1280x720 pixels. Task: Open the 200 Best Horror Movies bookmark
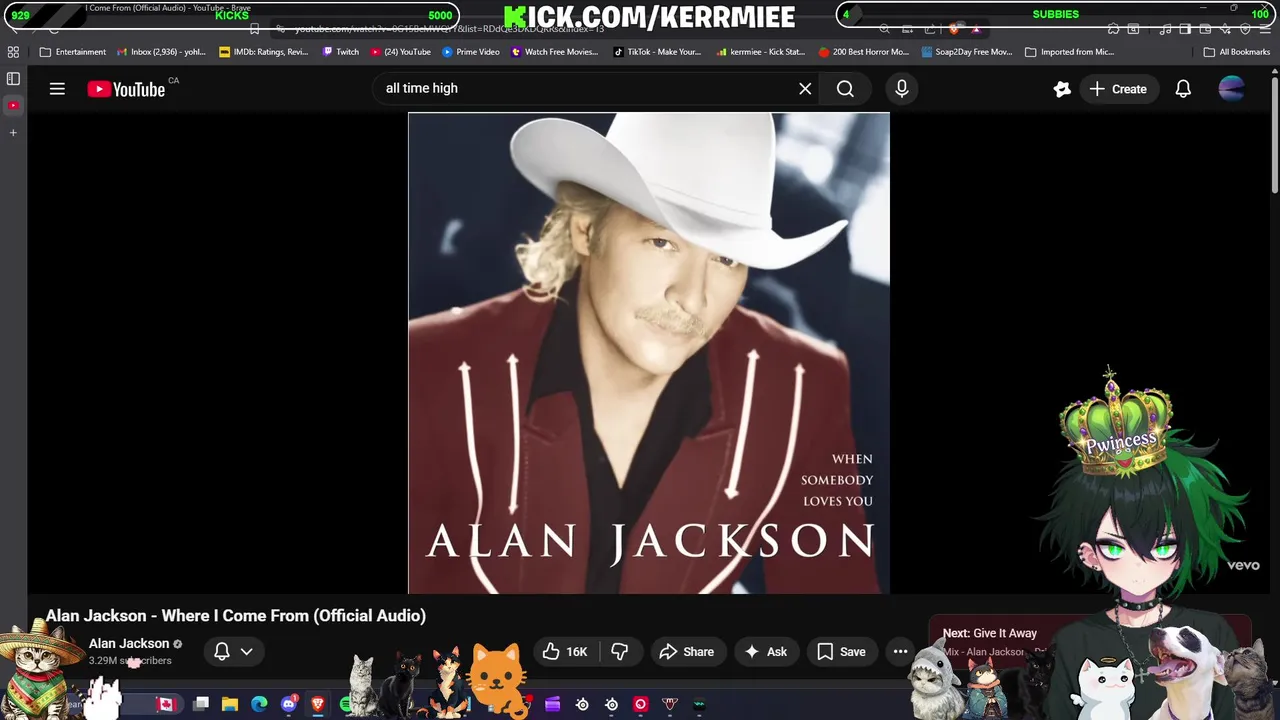(x=864, y=52)
